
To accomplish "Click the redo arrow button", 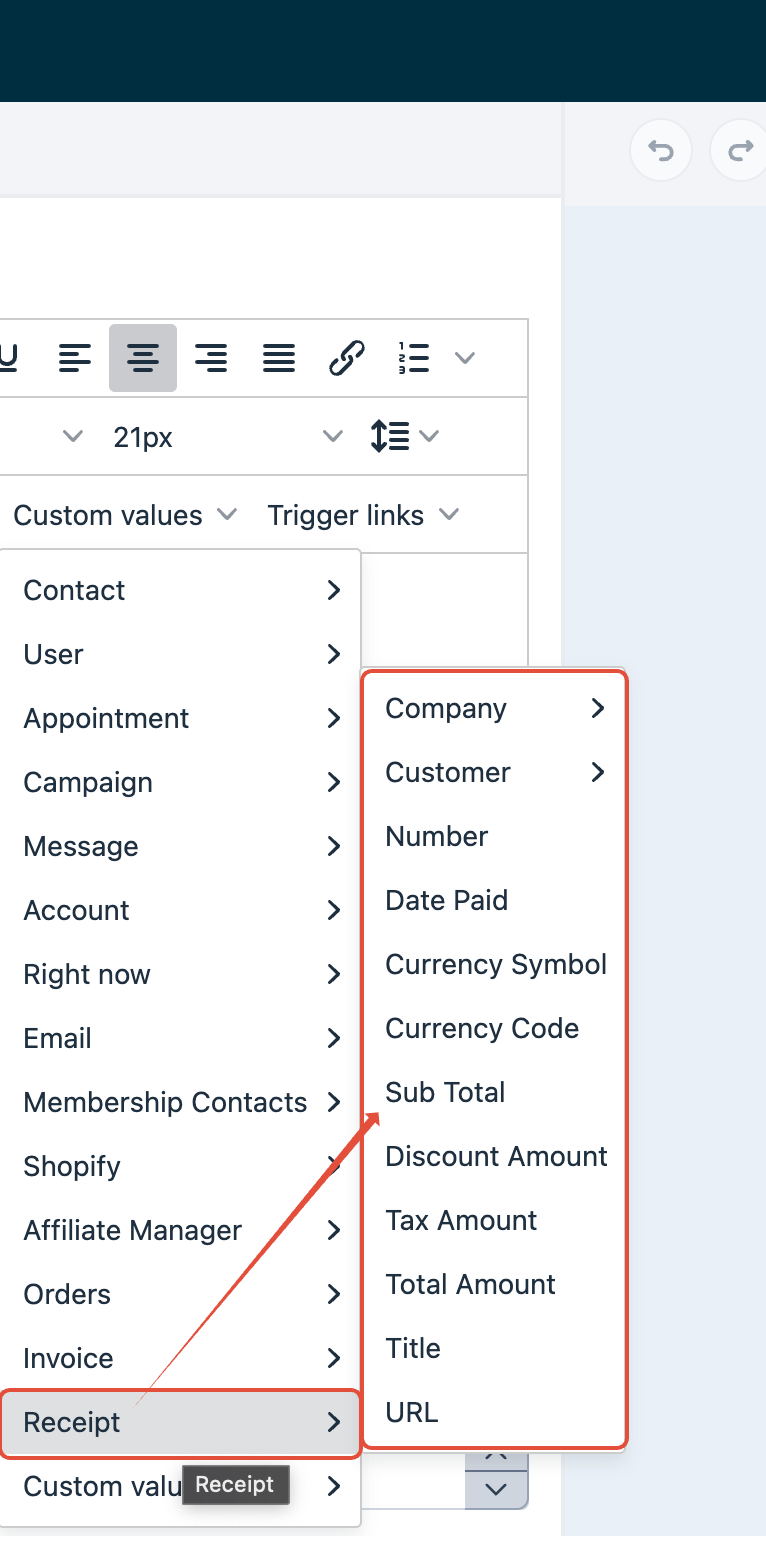I will 739,151.
